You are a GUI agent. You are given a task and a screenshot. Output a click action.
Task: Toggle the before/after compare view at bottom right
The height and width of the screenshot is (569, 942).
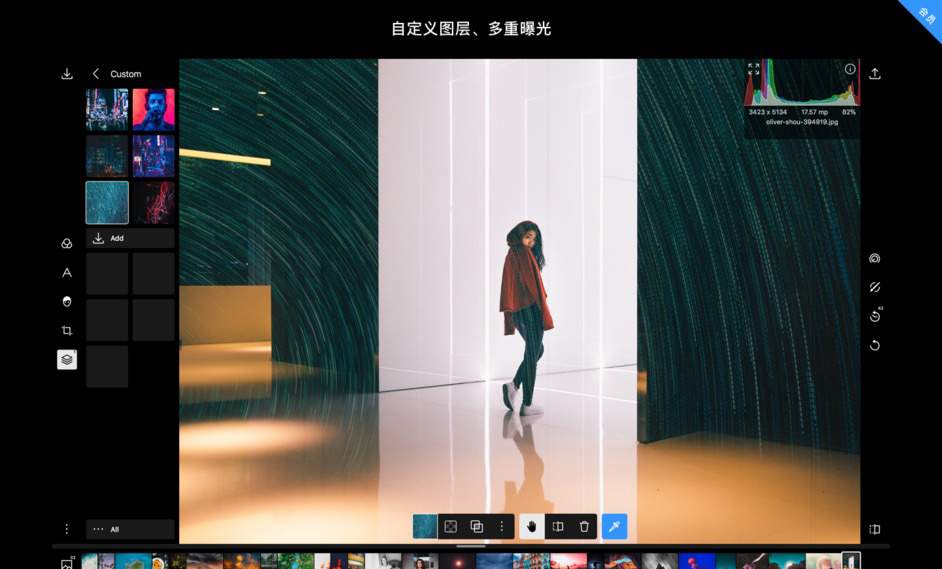tap(875, 529)
